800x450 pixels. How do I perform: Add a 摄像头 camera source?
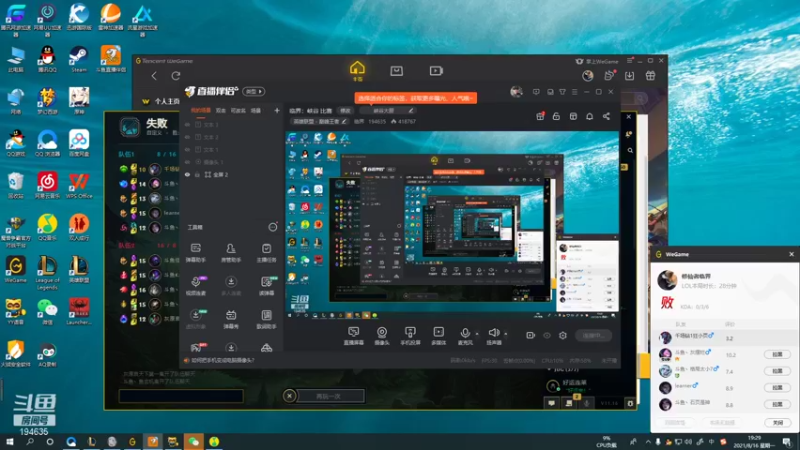[382, 336]
